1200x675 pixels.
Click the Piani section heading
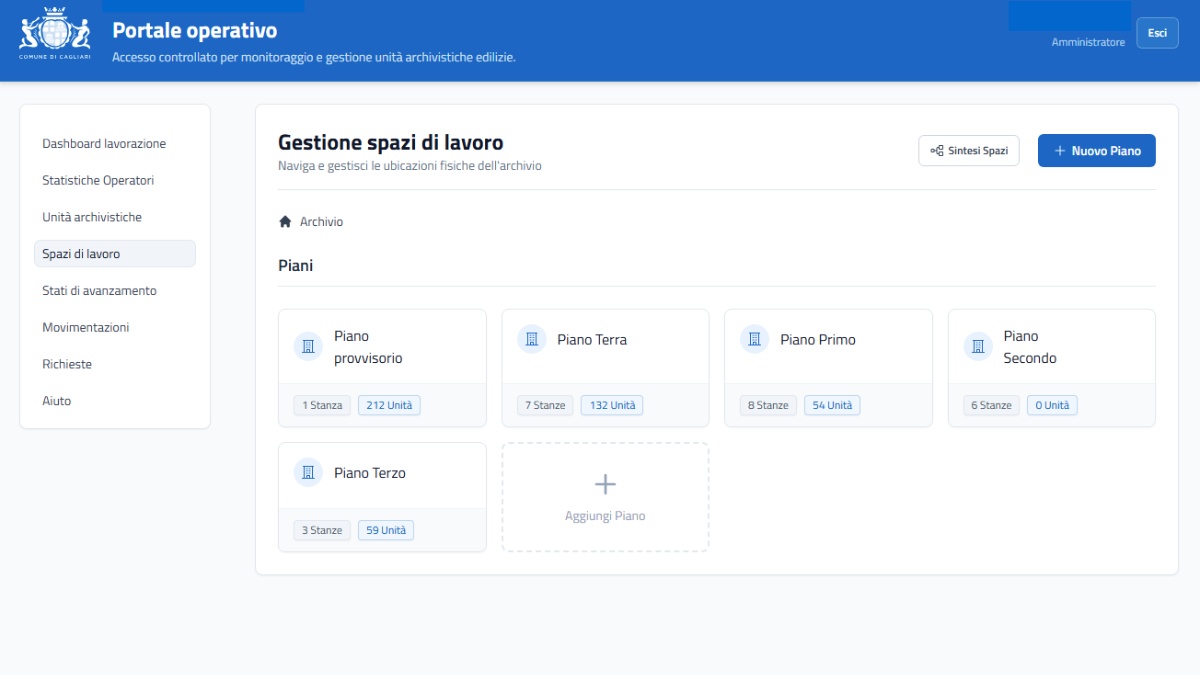295,266
